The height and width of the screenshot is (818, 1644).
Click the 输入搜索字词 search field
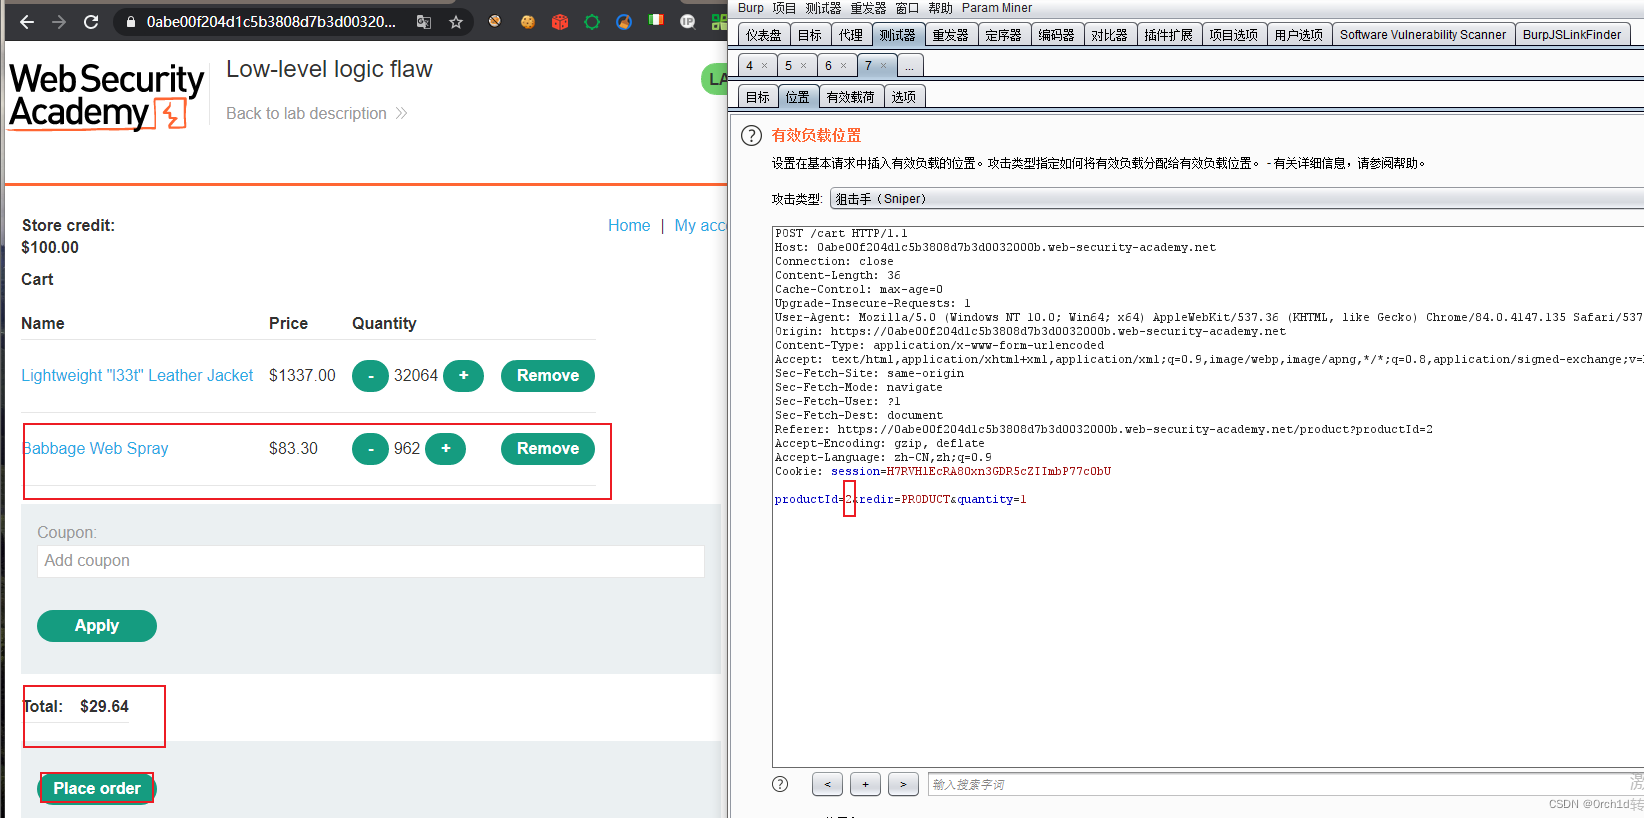(1285, 785)
